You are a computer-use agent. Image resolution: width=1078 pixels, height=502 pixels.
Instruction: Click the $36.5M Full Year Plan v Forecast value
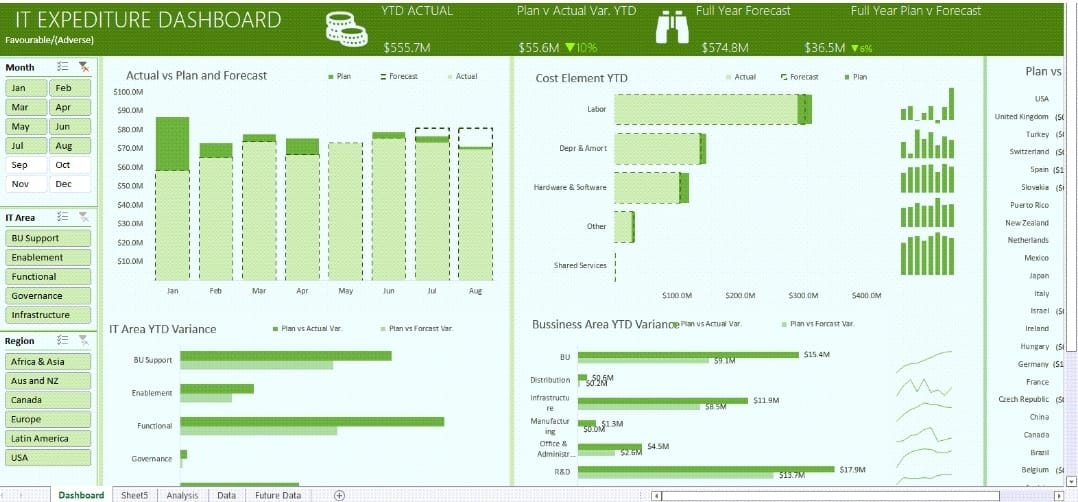tap(824, 47)
